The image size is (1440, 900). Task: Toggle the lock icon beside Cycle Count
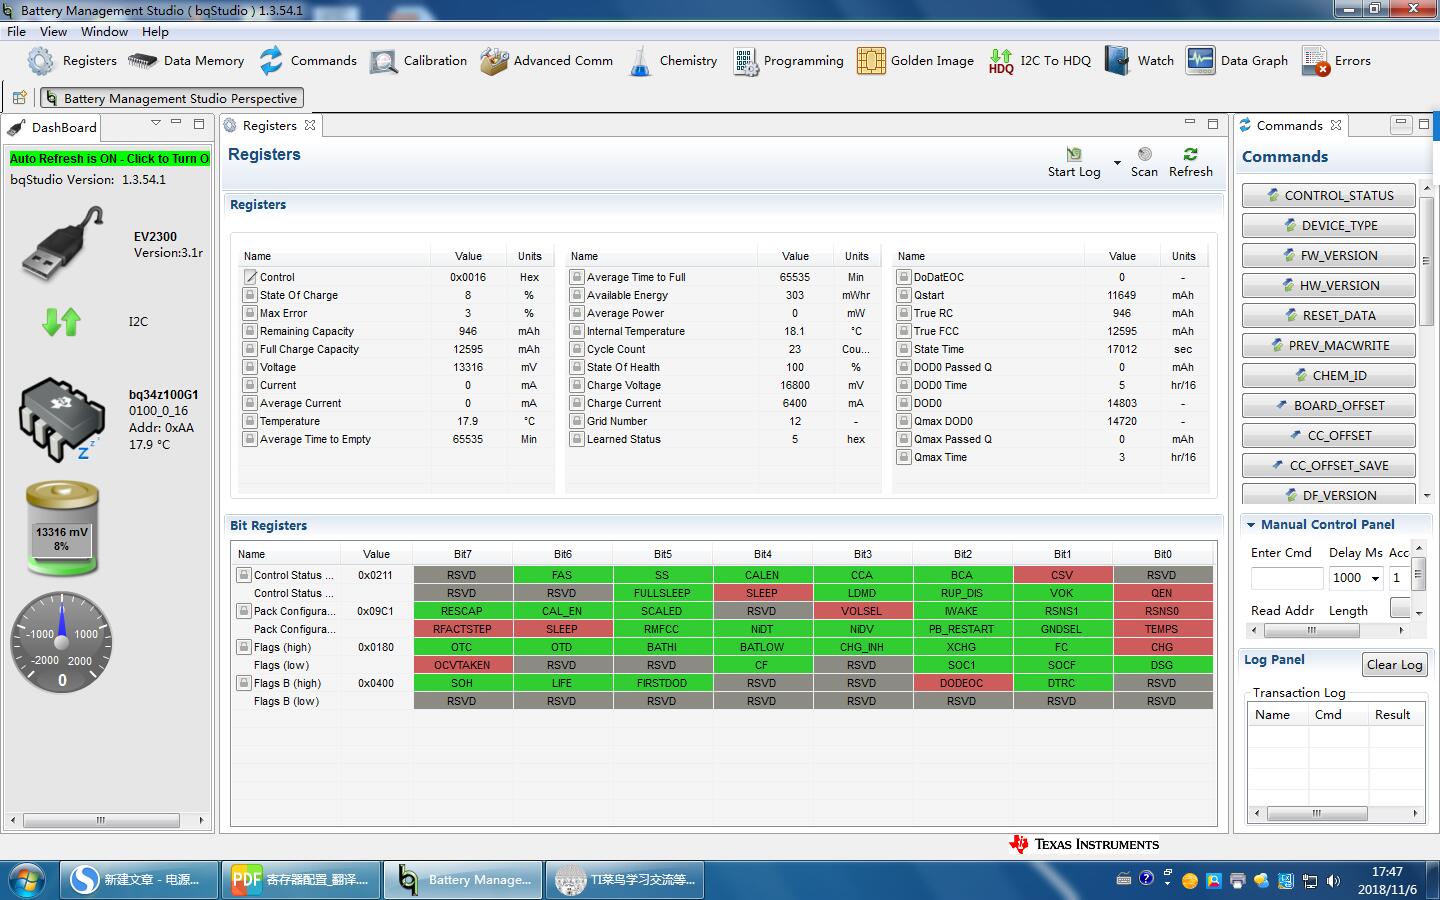click(x=577, y=349)
